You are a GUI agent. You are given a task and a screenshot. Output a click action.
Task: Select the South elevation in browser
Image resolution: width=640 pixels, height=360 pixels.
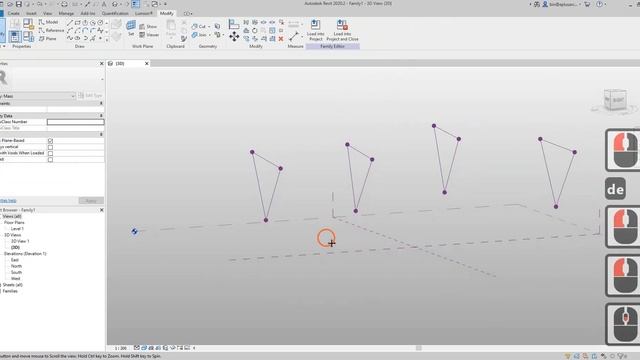click(x=16, y=272)
